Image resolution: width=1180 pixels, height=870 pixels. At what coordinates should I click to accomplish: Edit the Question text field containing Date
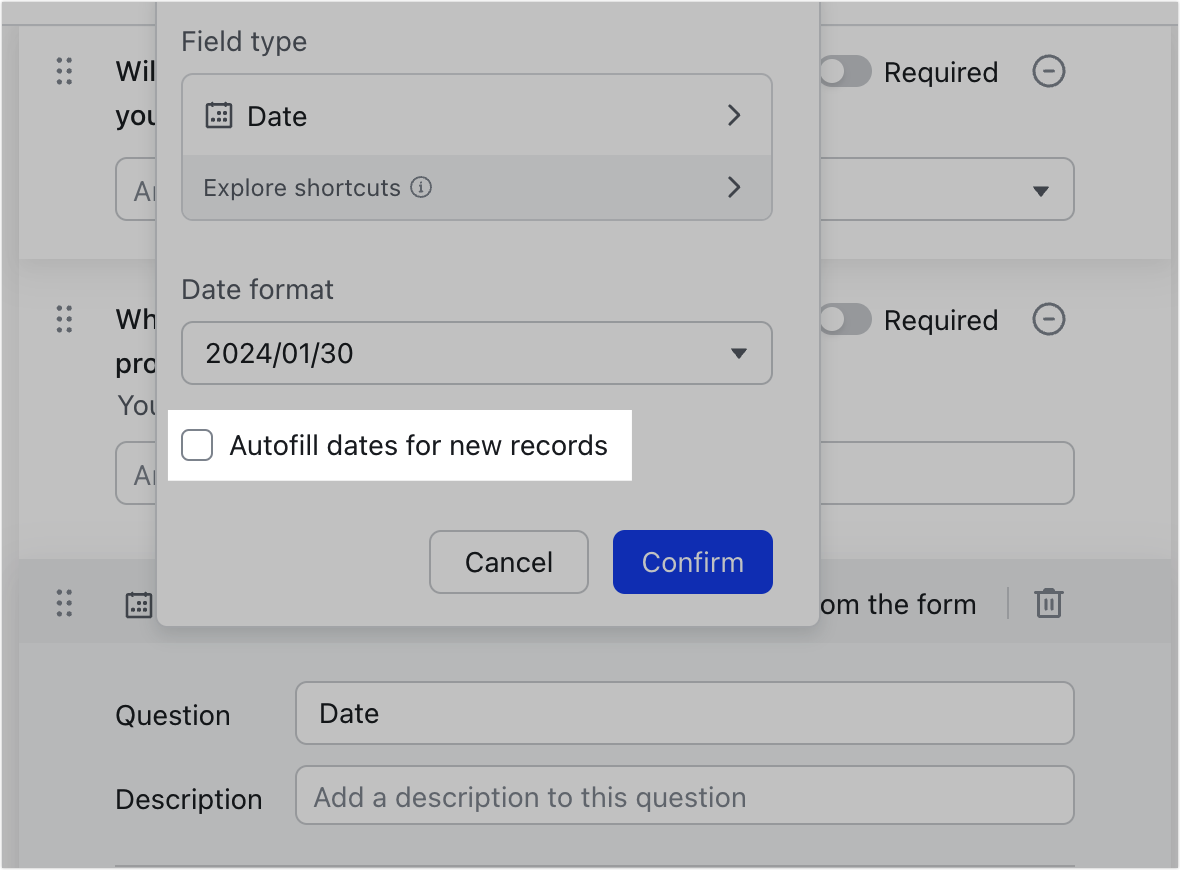point(684,713)
